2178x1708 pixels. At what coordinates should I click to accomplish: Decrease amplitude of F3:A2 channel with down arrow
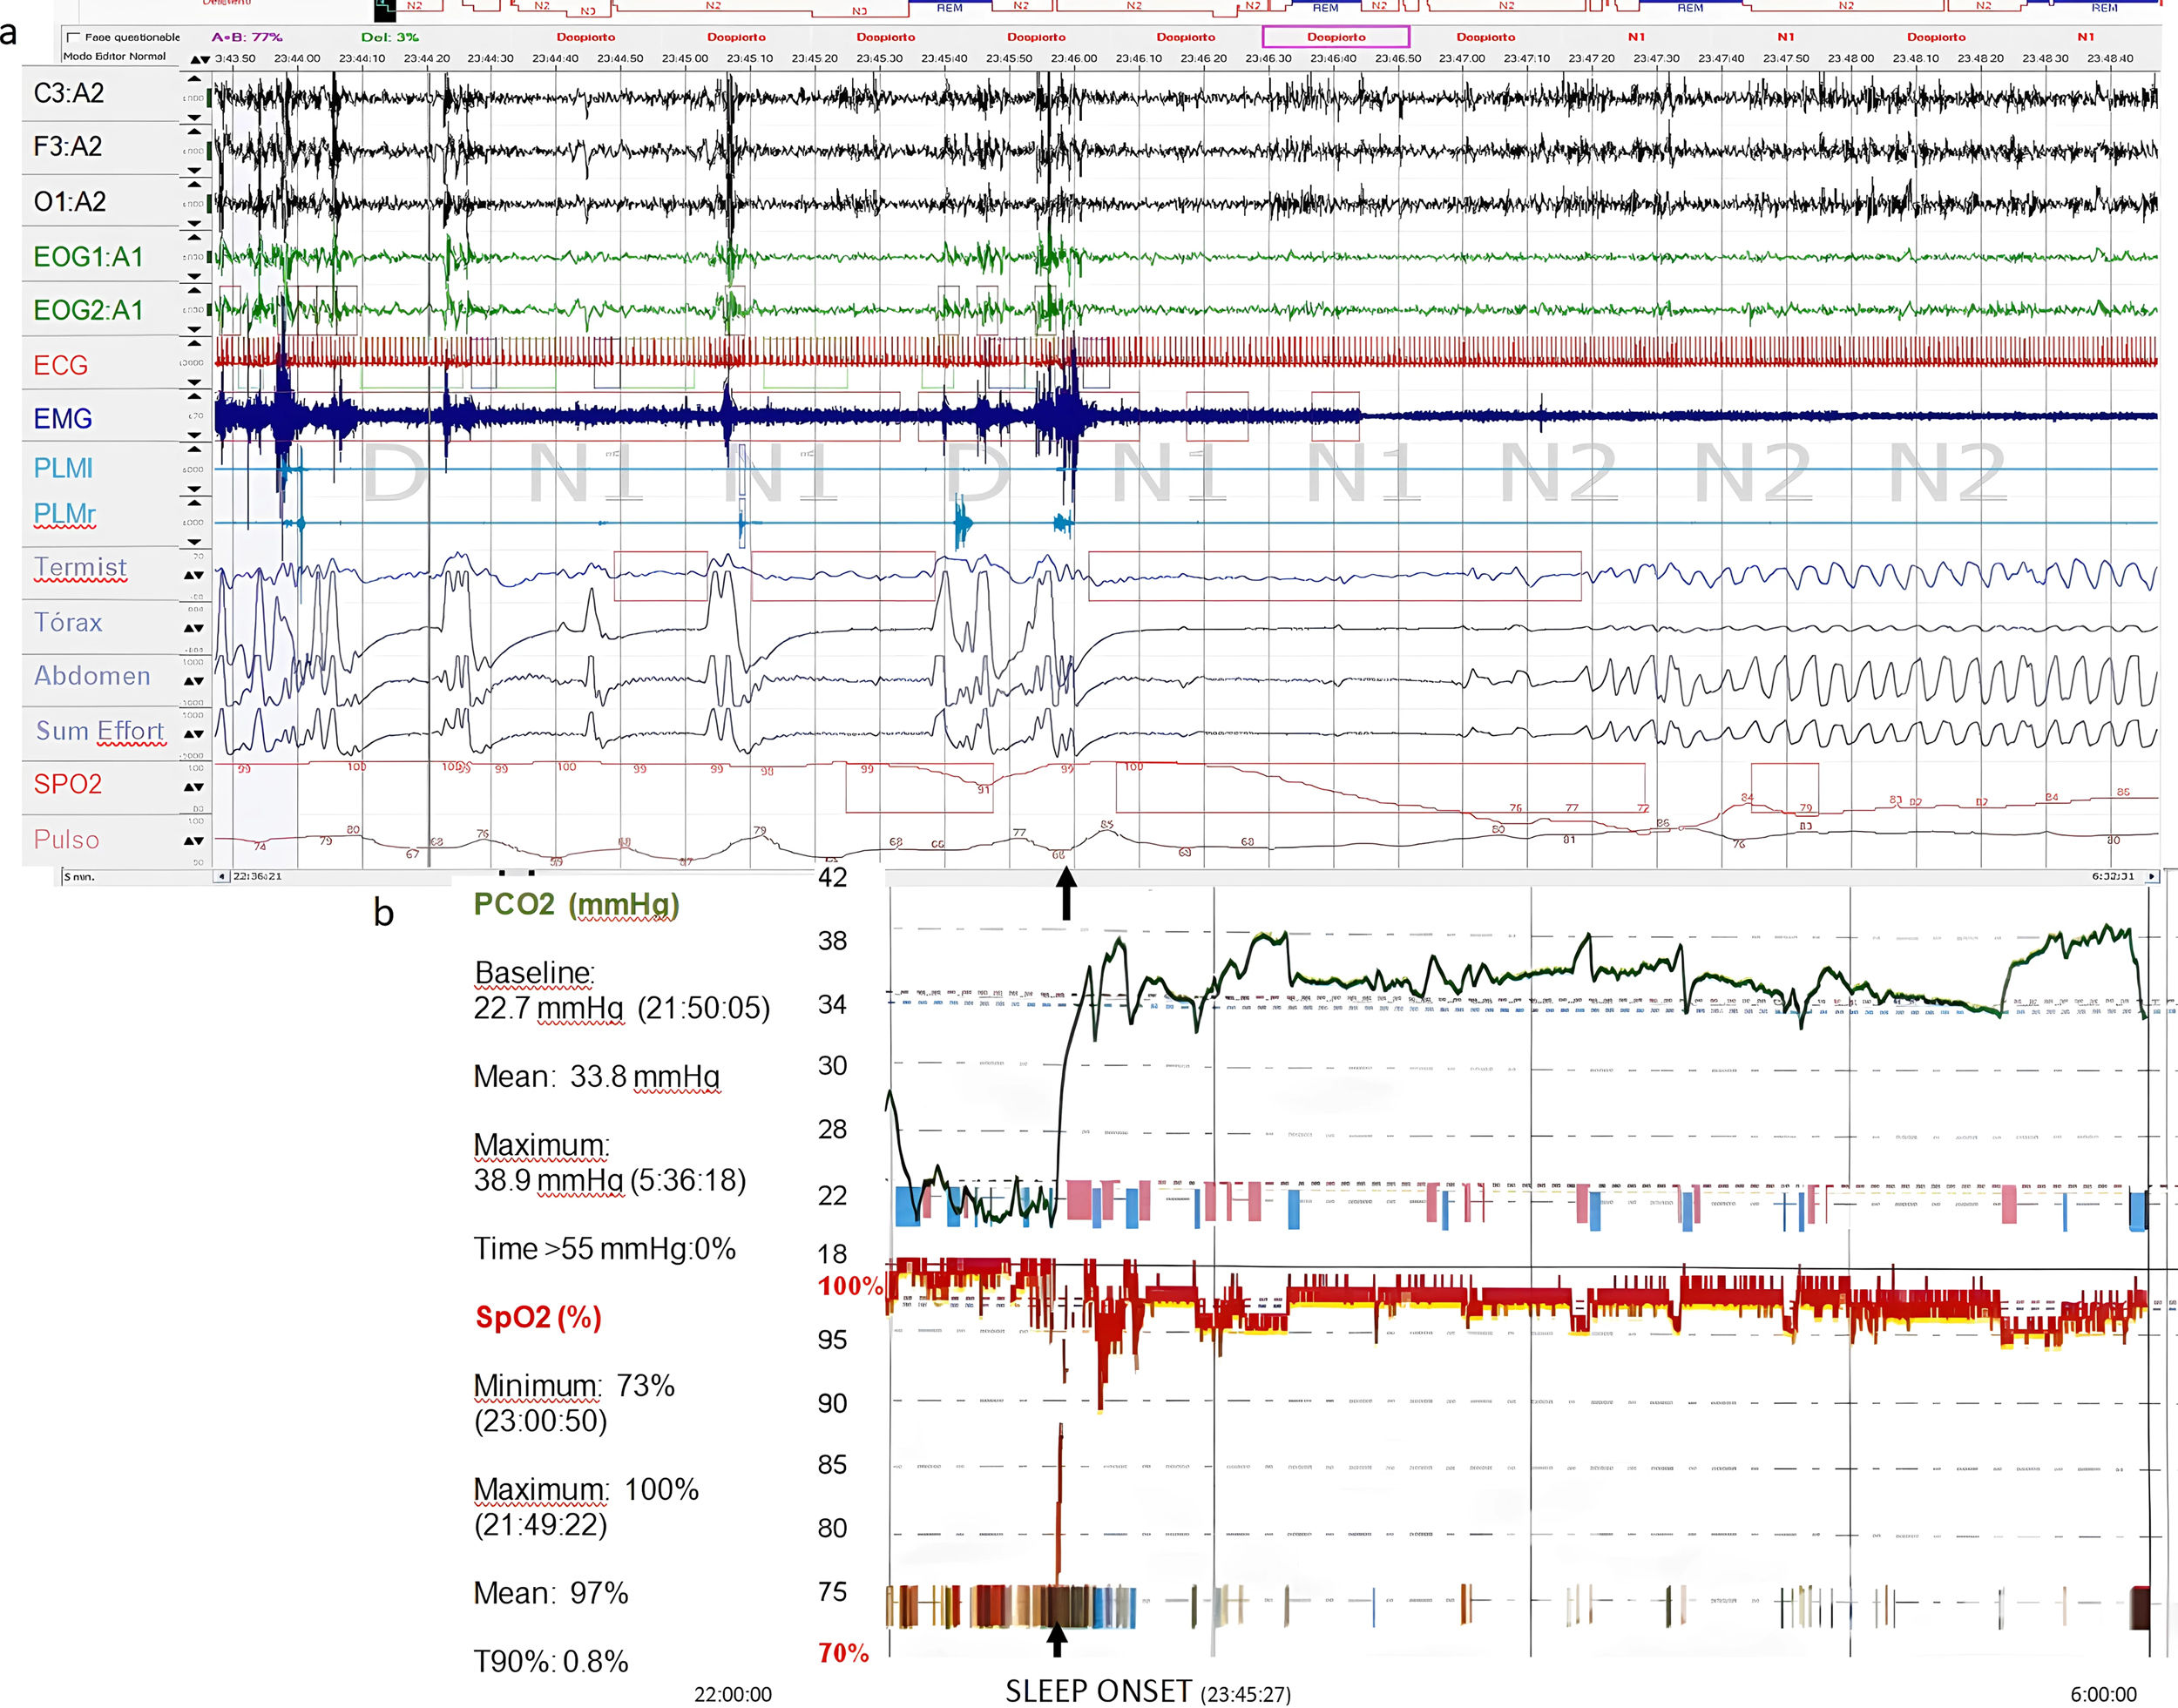coord(194,171)
